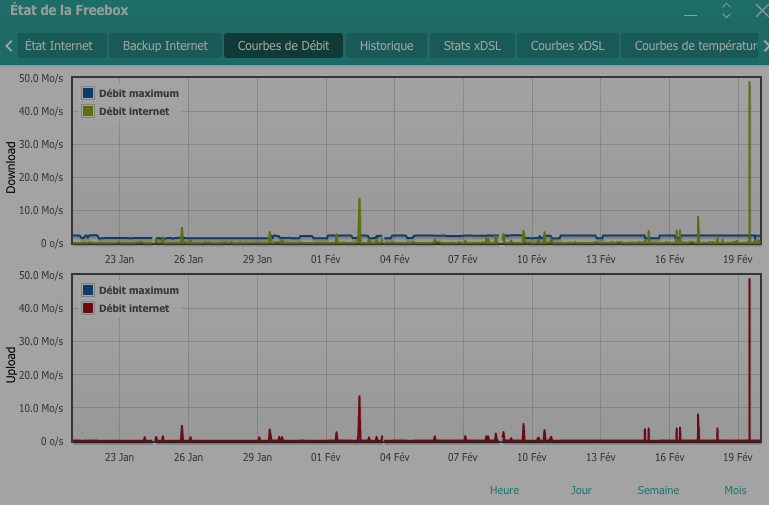Close the État de la Freebox window

762,11
